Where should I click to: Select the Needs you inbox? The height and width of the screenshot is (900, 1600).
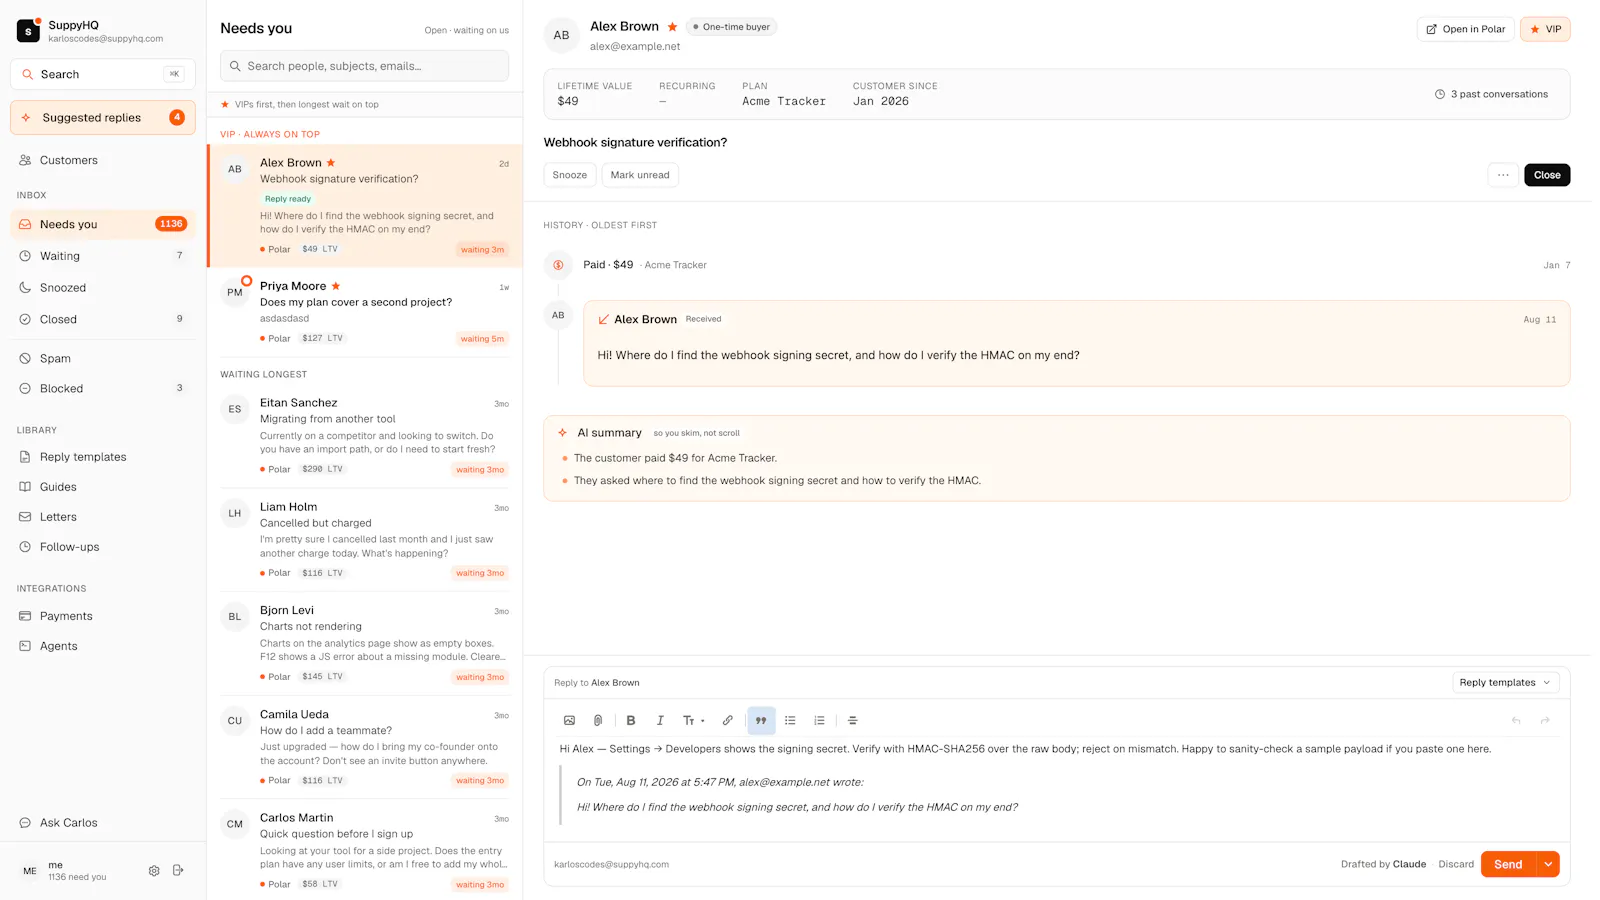[103, 224]
